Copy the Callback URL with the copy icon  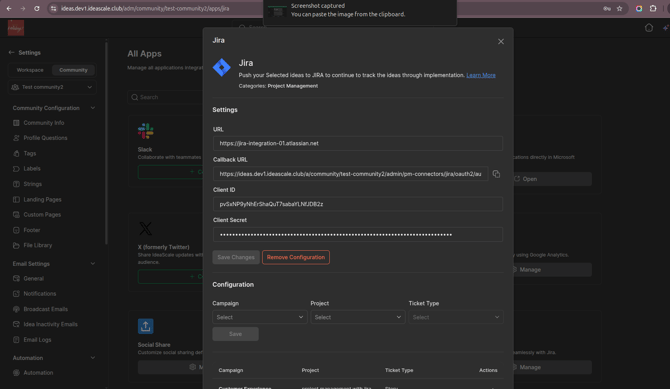(496, 174)
